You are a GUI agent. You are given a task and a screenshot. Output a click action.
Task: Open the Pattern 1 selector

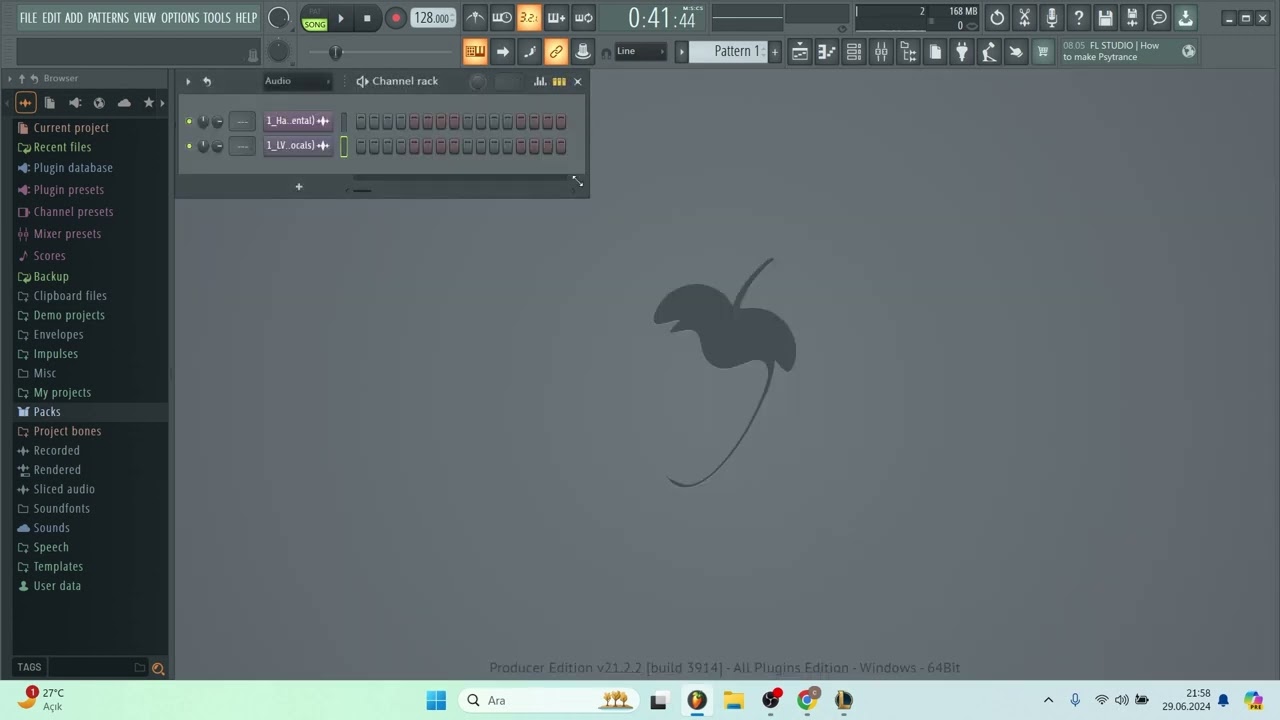click(728, 52)
